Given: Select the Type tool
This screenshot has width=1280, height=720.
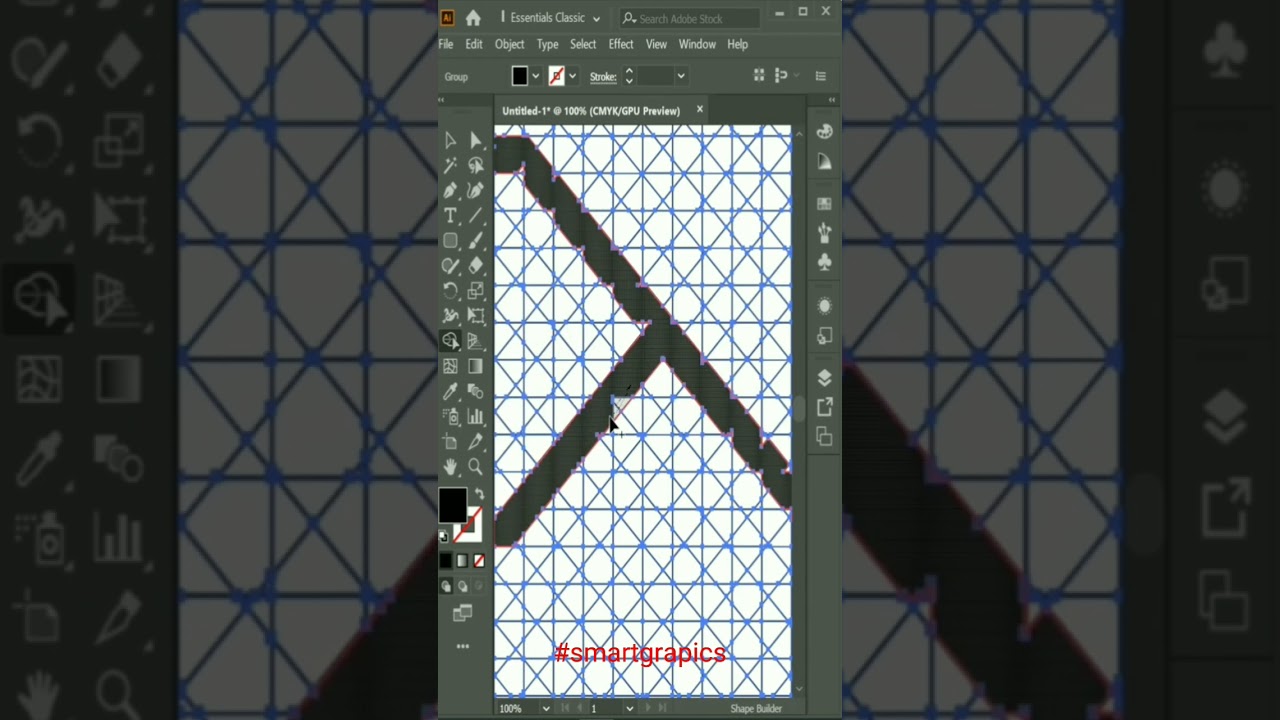Looking at the screenshot, I should (450, 216).
